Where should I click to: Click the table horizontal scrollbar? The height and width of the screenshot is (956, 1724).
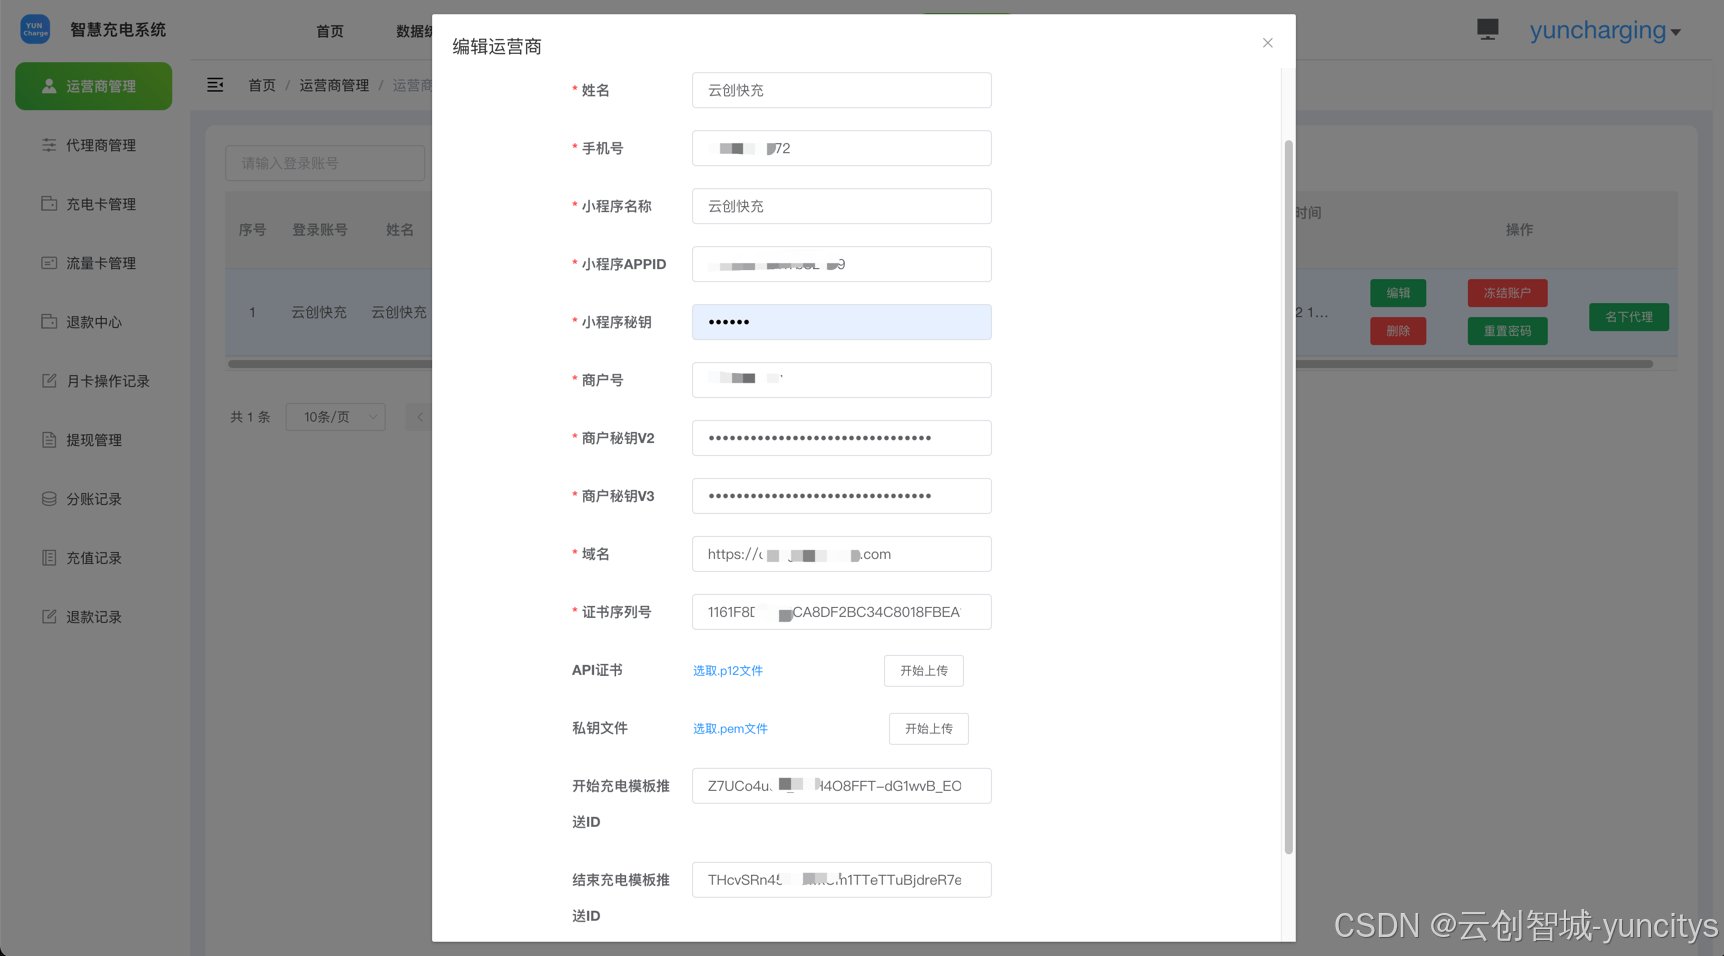[940, 364]
